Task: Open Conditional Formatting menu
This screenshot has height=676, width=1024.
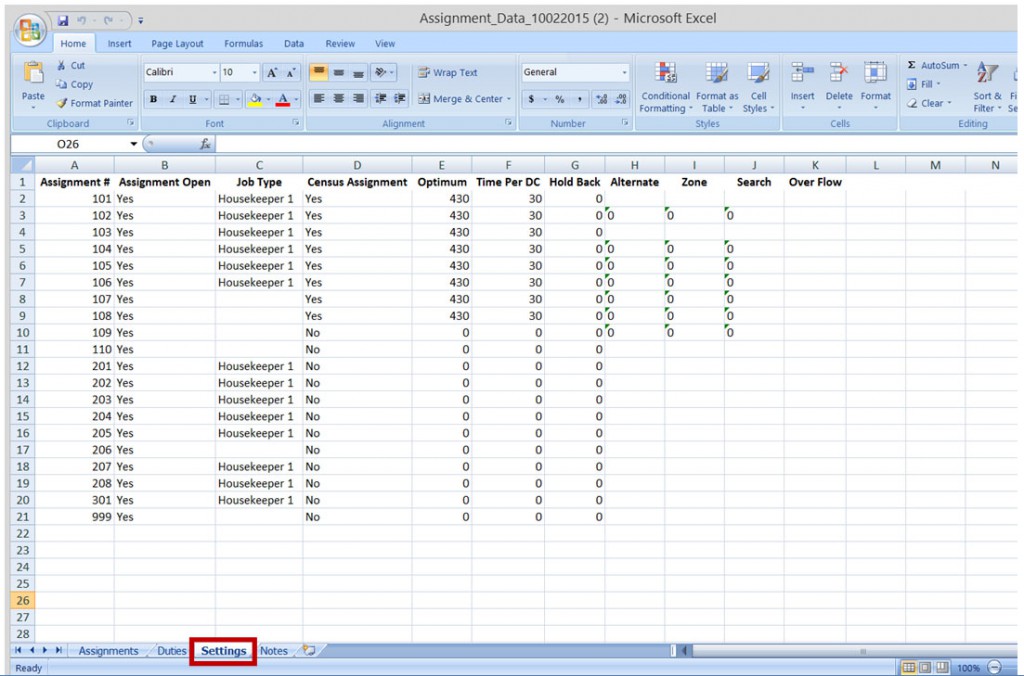Action: point(665,88)
